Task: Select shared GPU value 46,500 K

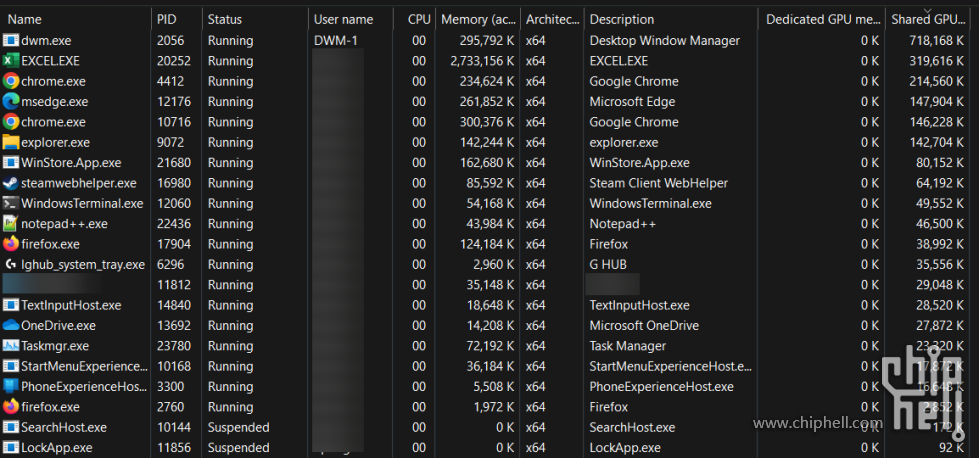Action: coord(939,223)
